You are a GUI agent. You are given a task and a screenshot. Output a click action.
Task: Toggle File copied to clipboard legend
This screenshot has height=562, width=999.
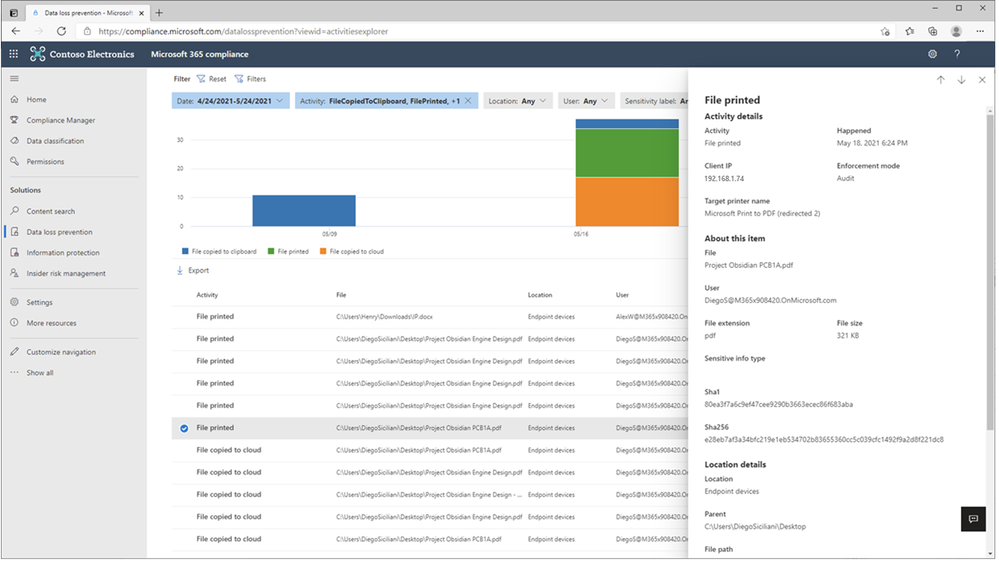[219, 252]
